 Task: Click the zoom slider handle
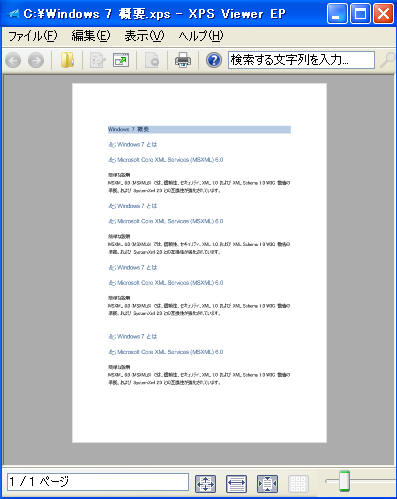coord(344,481)
